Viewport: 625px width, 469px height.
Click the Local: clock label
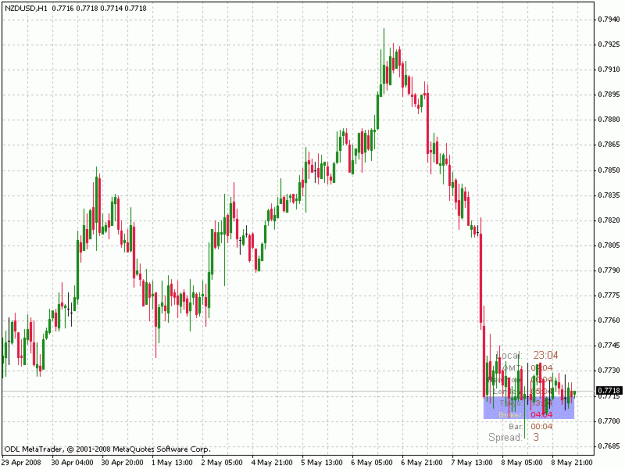coord(509,355)
